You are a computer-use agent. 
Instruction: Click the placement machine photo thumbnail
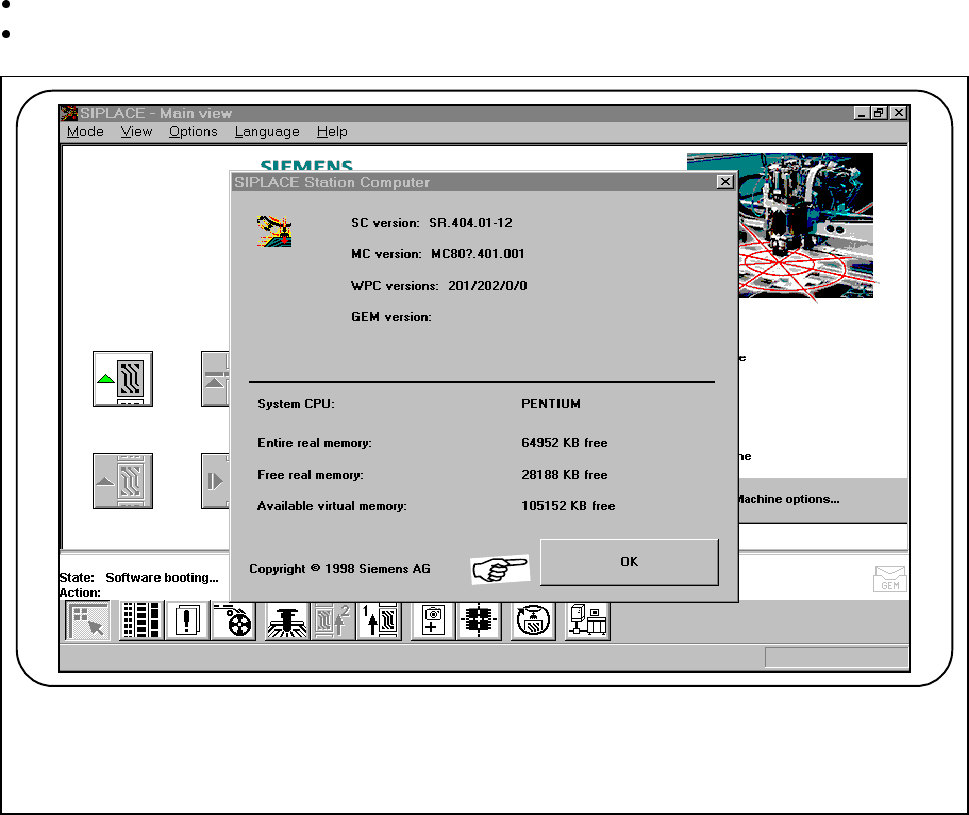806,226
